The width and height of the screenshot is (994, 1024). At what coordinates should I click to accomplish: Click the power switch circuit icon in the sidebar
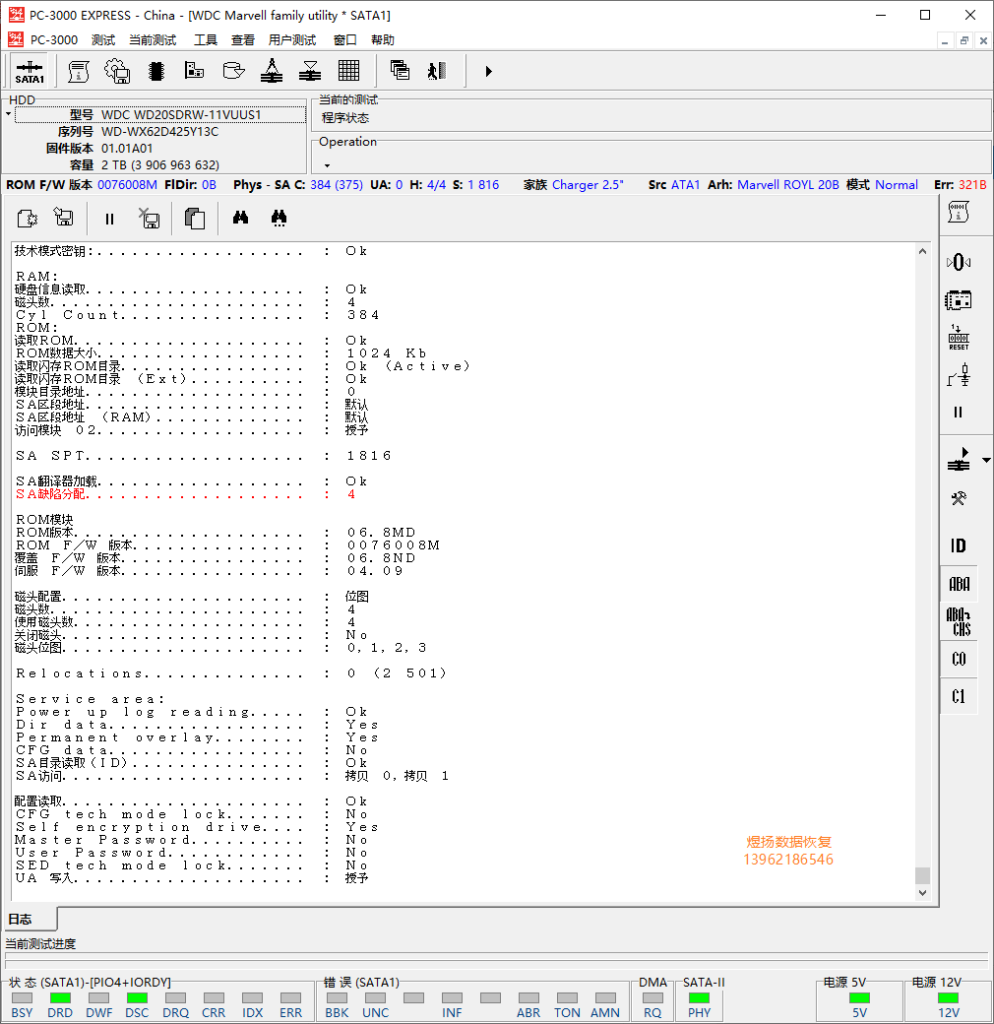(959, 376)
